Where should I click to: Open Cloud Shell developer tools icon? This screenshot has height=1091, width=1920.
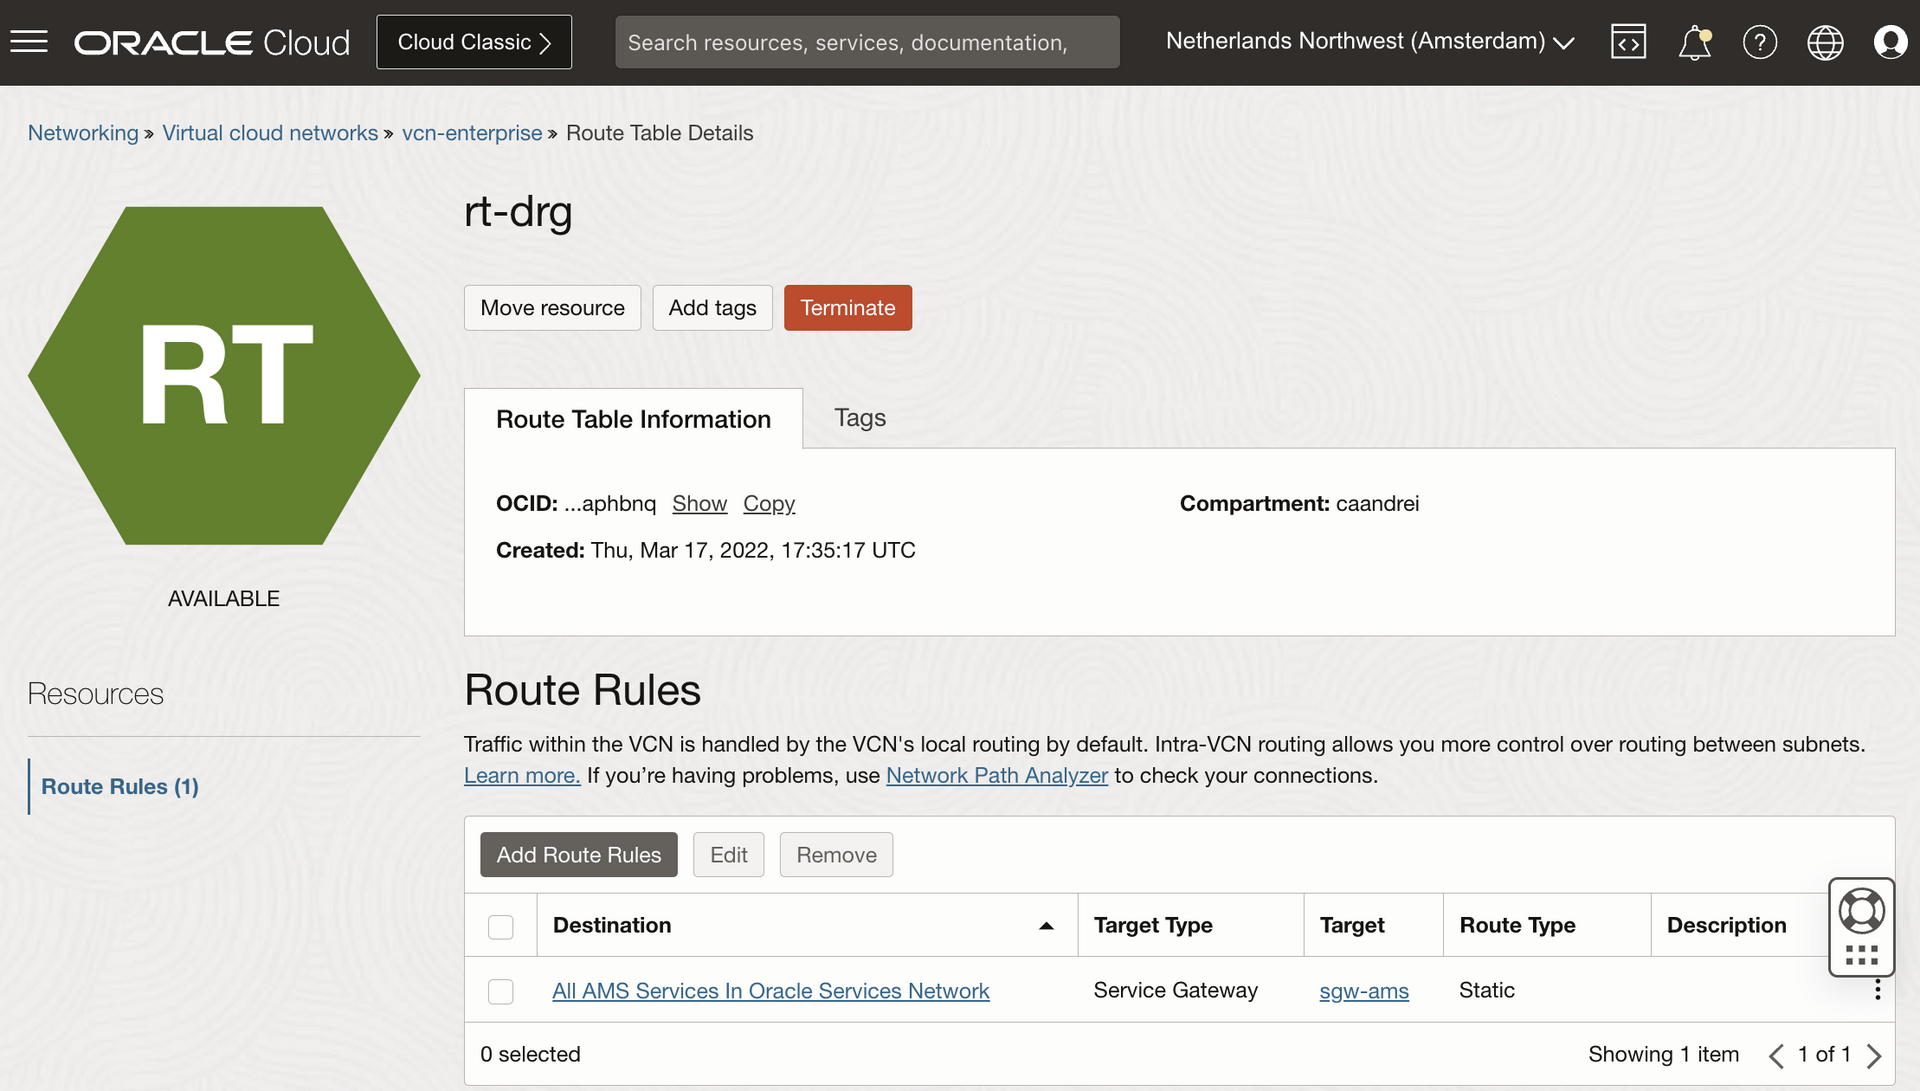coord(1628,42)
